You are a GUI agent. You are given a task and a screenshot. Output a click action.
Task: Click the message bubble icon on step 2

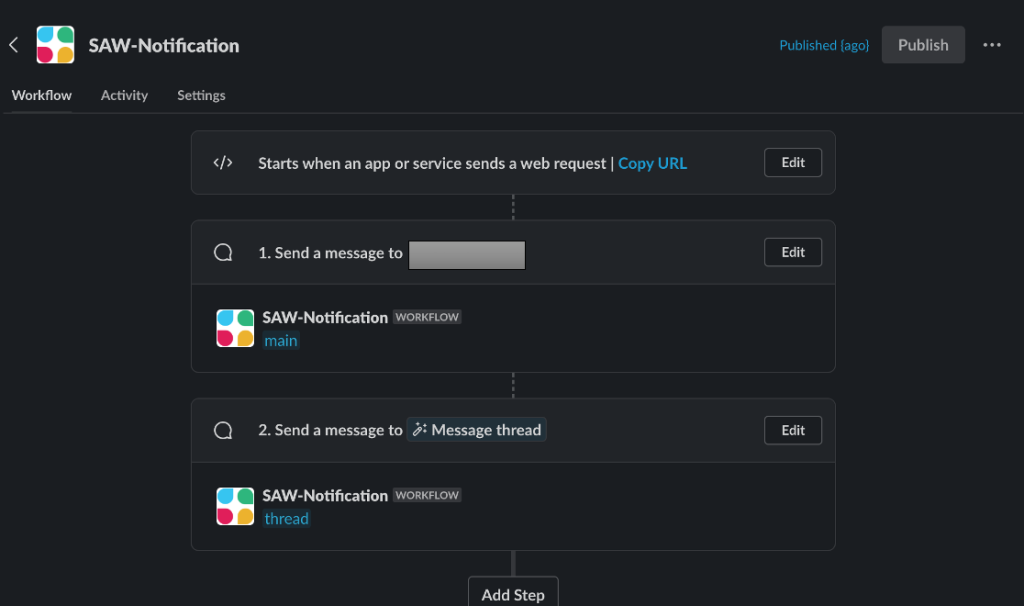tap(222, 430)
